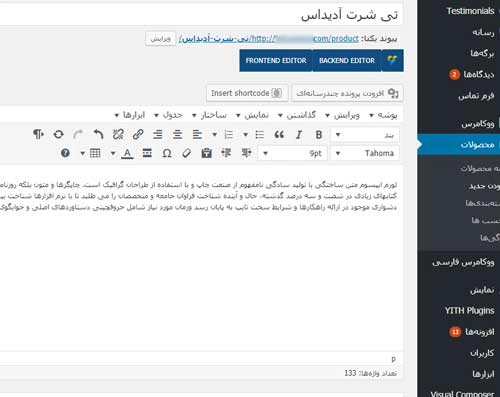Insert read more tag icon
Screen dimensions: 500x397
pyautogui.click(x=147, y=153)
